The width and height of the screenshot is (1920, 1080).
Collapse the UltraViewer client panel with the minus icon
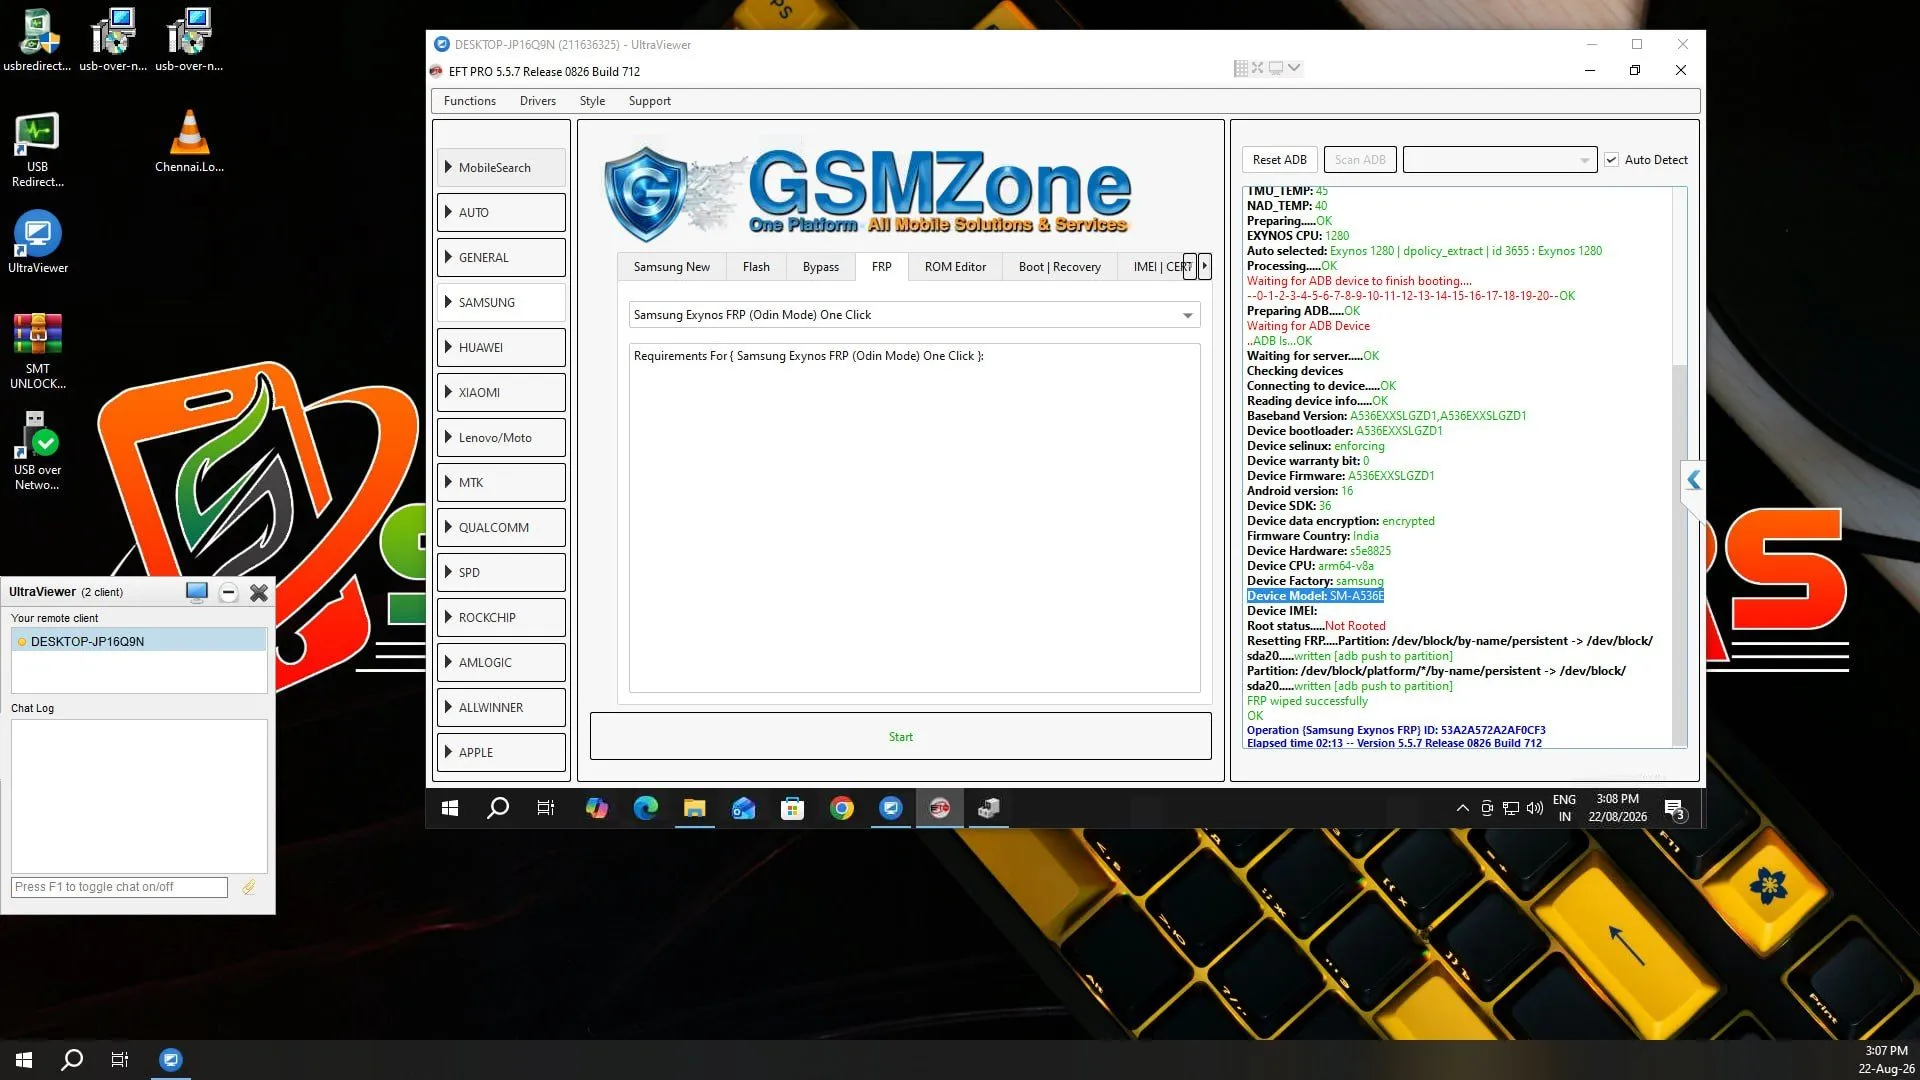228,592
